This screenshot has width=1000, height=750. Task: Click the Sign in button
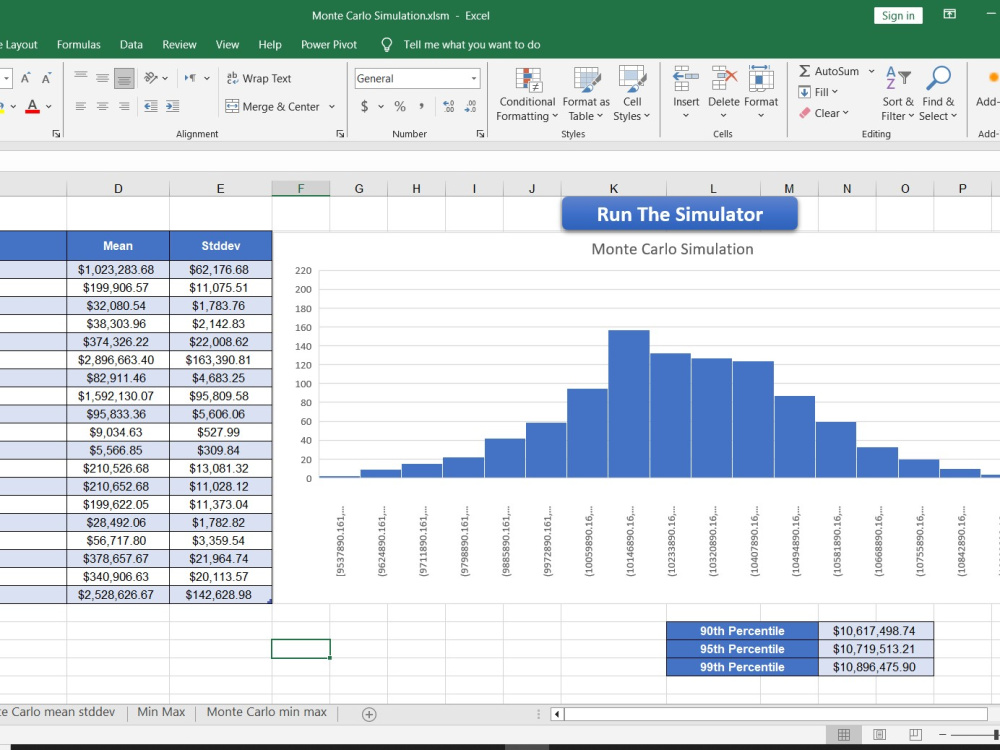pos(897,15)
